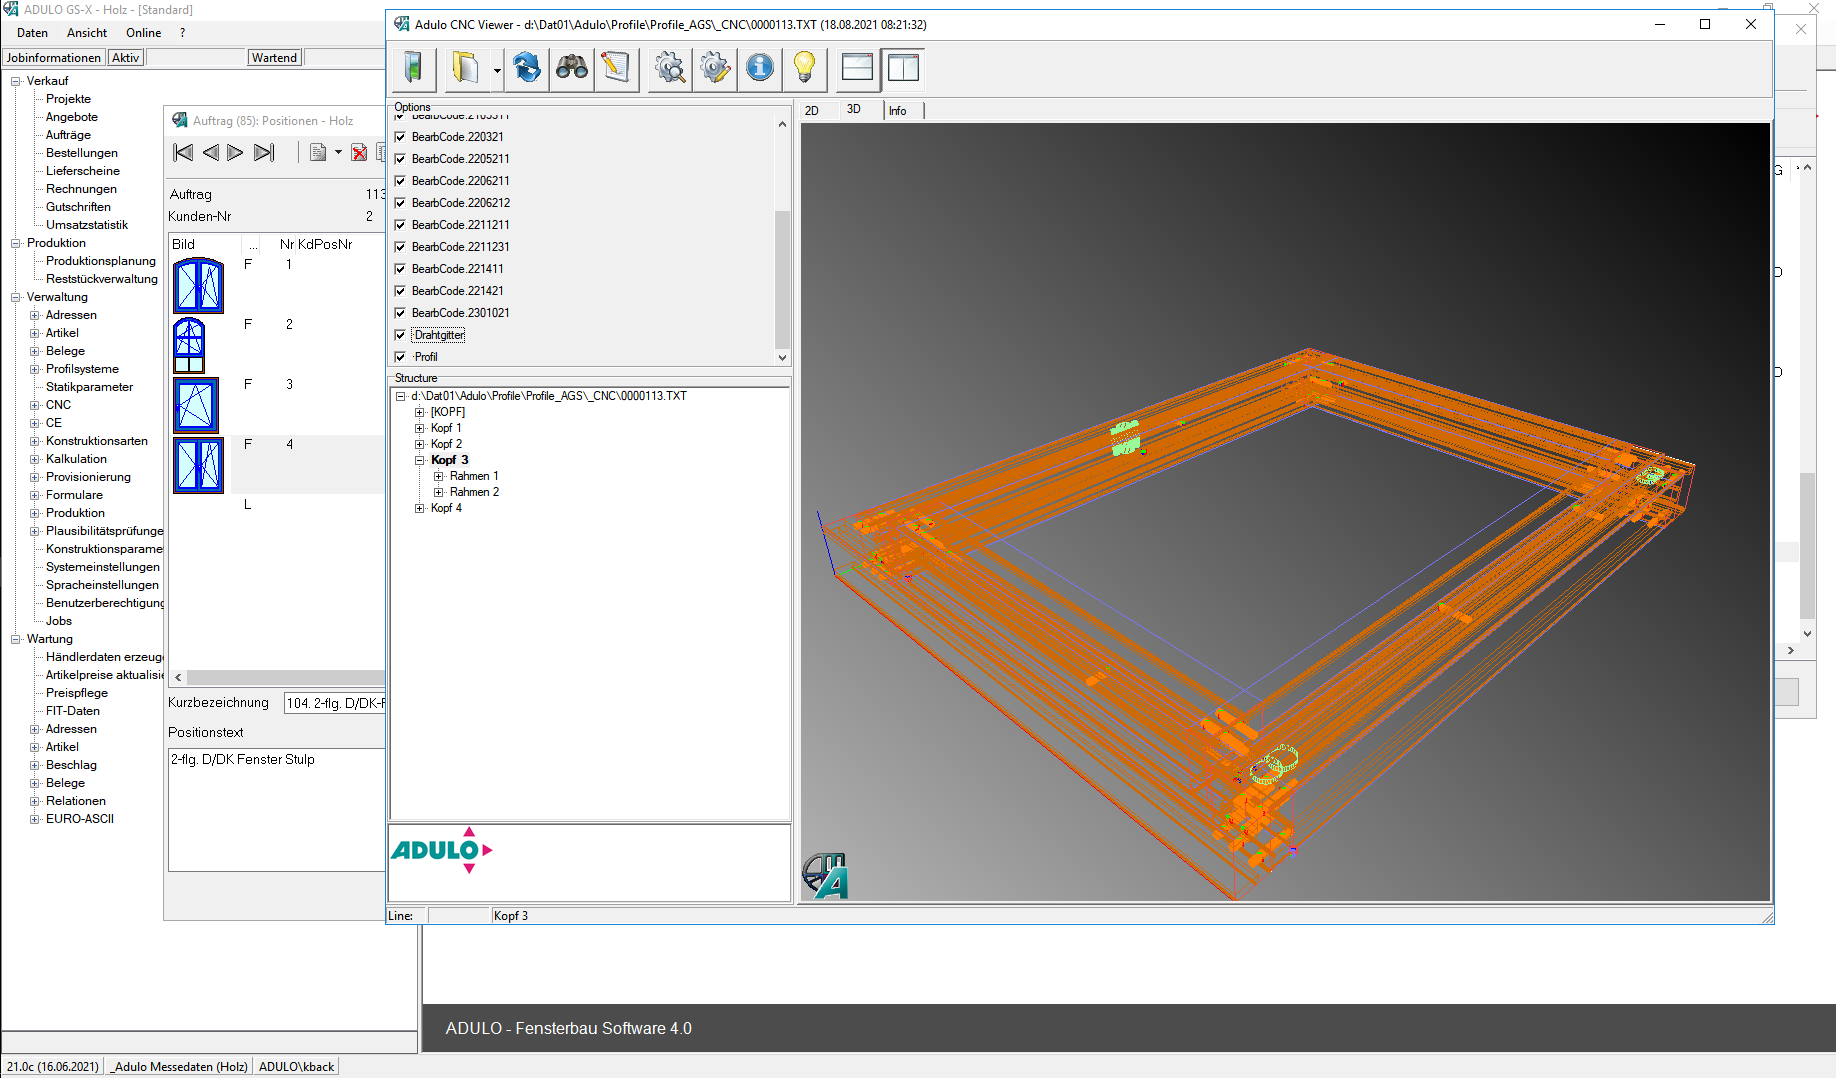Toggle BearbCode.2211211 checkbox
Screen dimensions: 1836x1078
click(x=400, y=225)
